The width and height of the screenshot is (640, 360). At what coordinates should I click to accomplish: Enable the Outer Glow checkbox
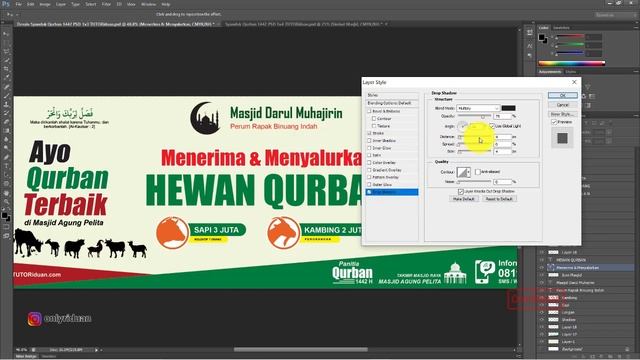369,184
